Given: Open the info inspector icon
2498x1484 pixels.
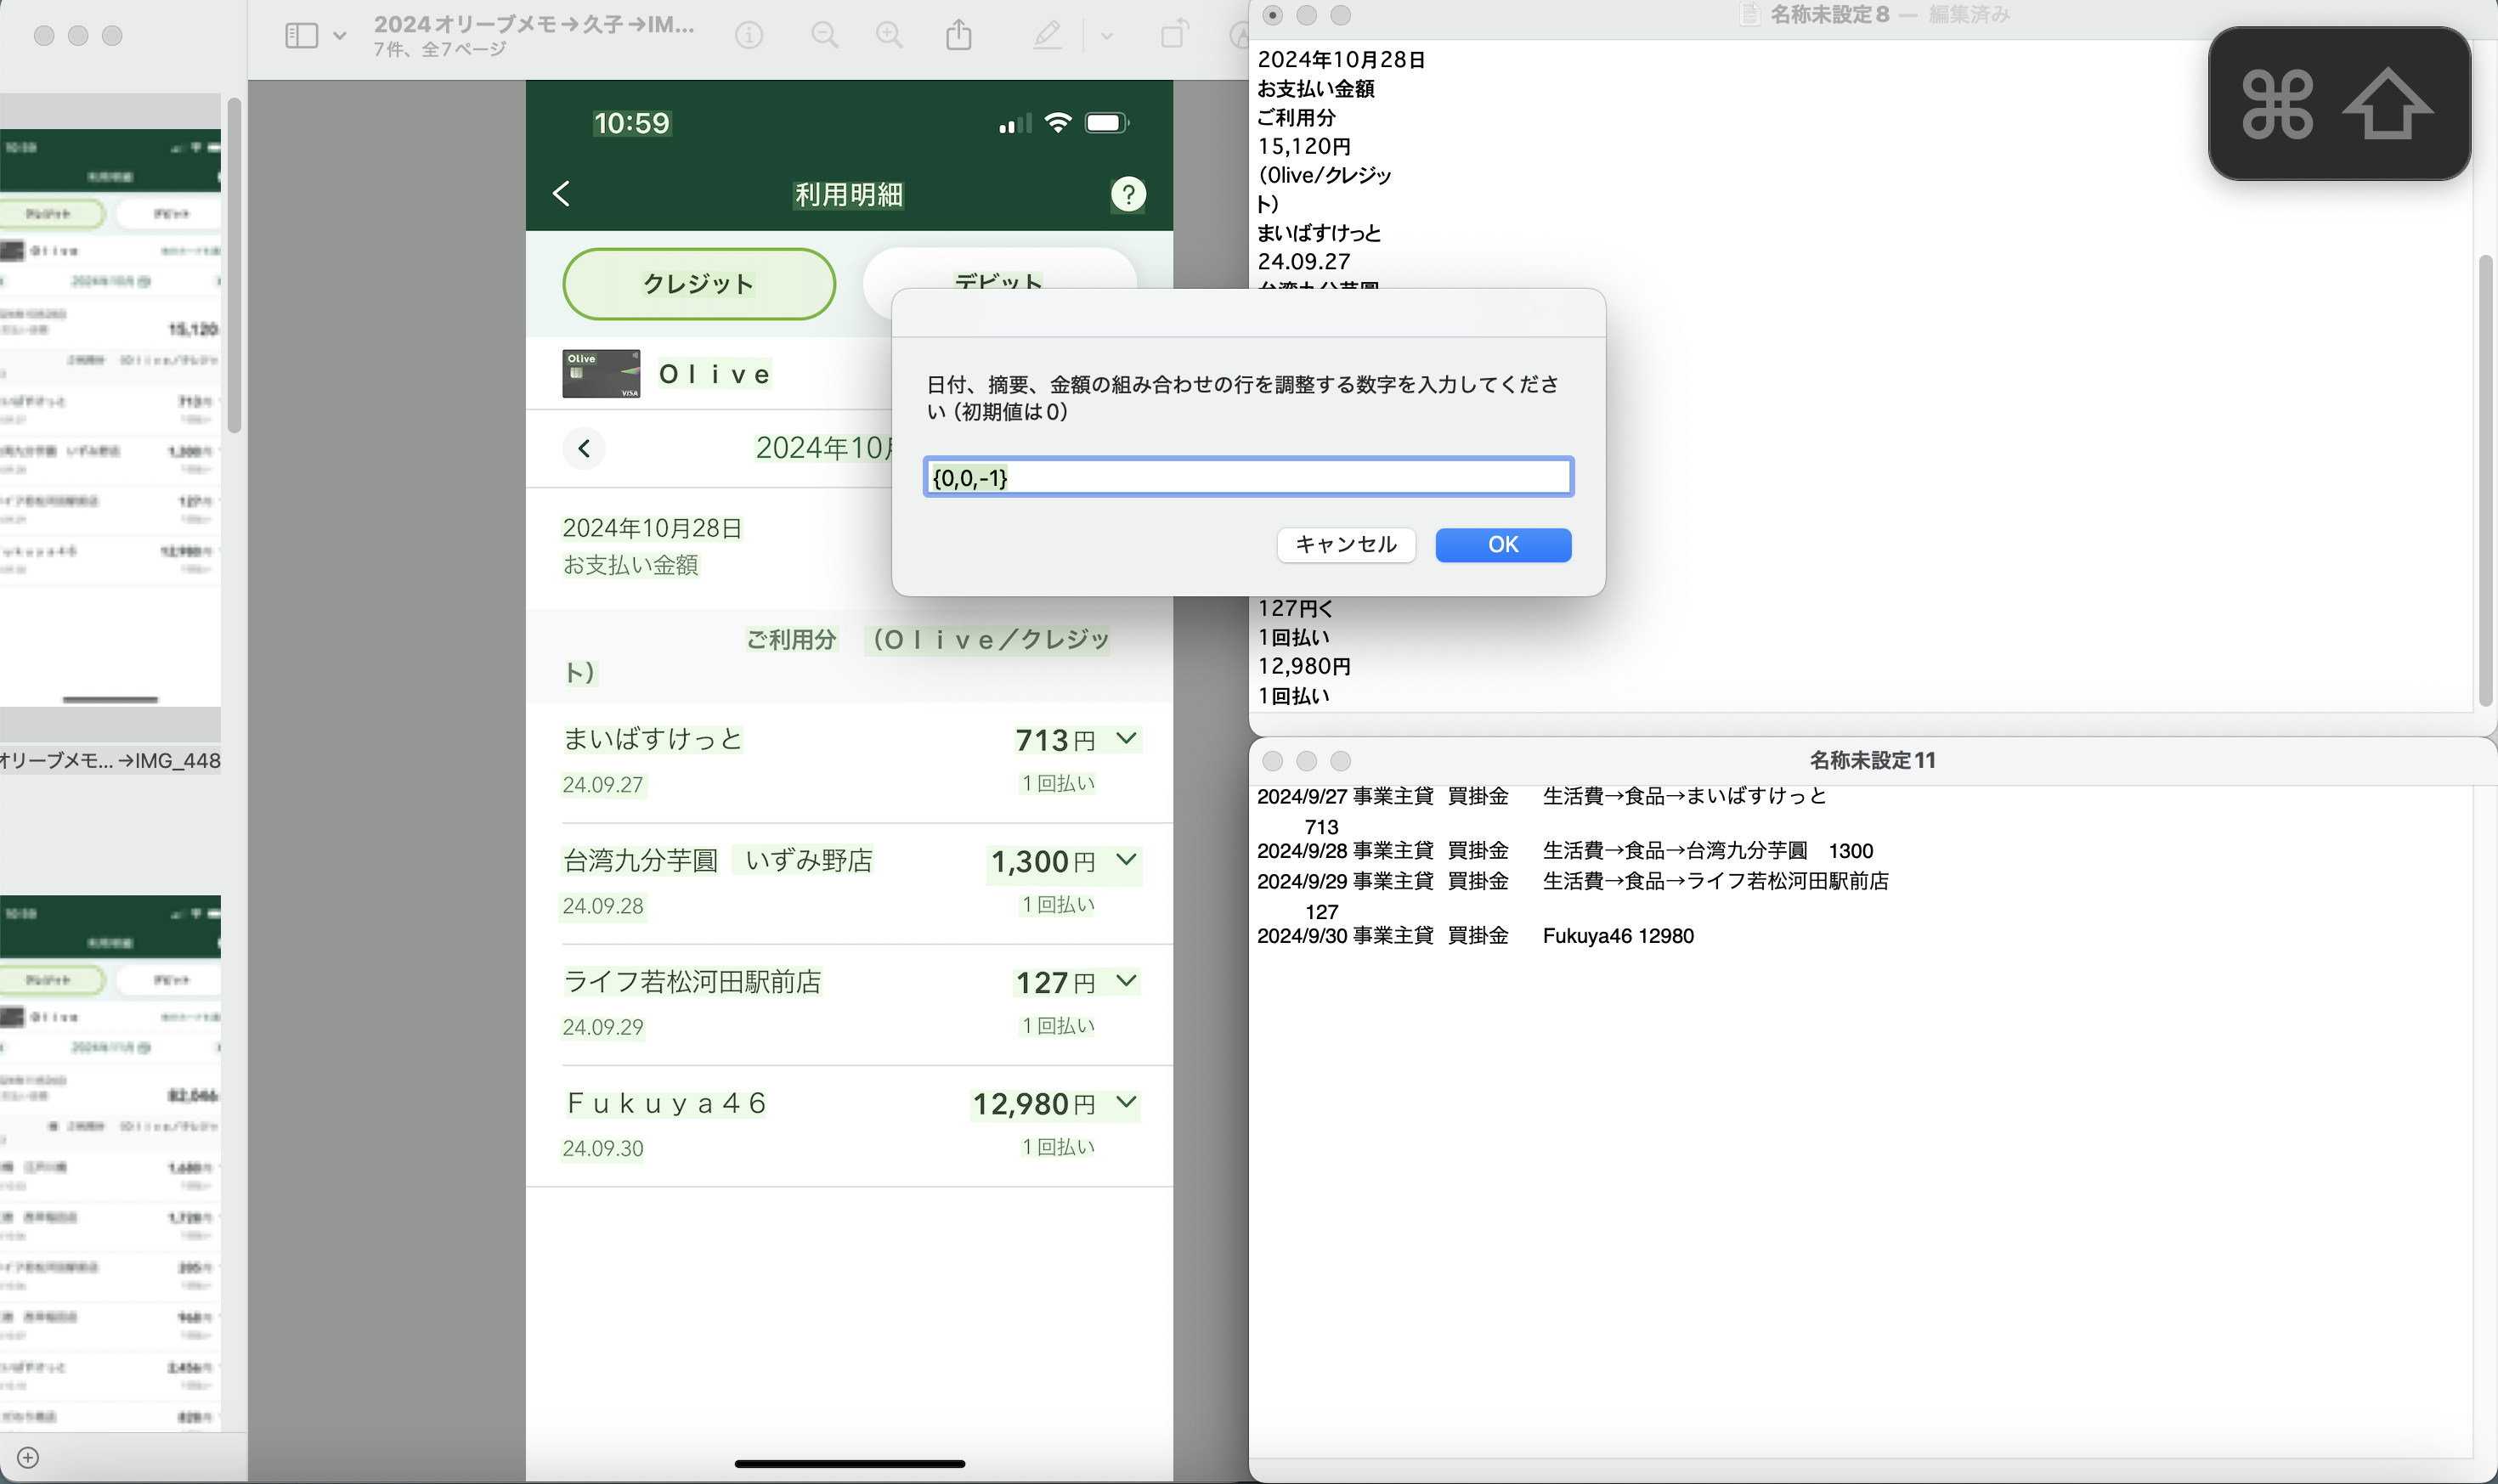Looking at the screenshot, I should 748,36.
